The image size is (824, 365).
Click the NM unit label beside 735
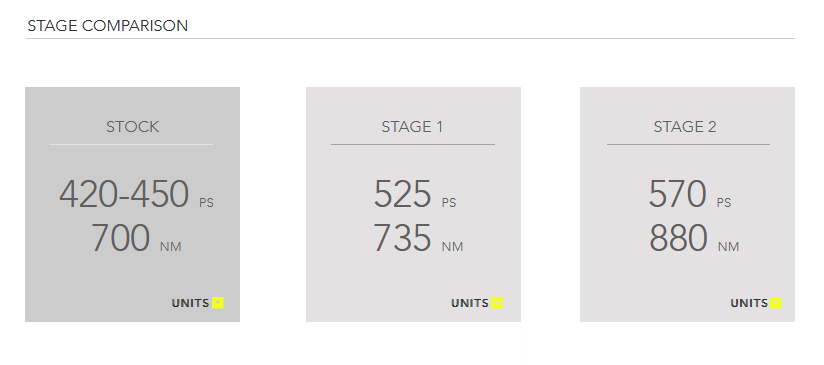[452, 247]
